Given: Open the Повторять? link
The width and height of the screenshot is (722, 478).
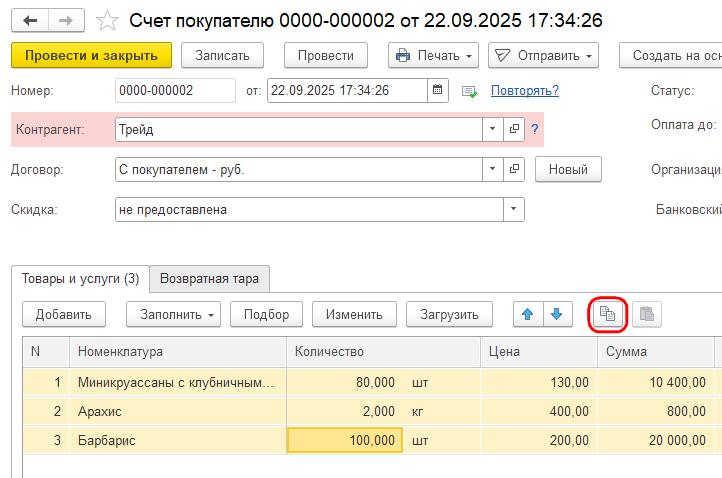Looking at the screenshot, I should (525, 90).
